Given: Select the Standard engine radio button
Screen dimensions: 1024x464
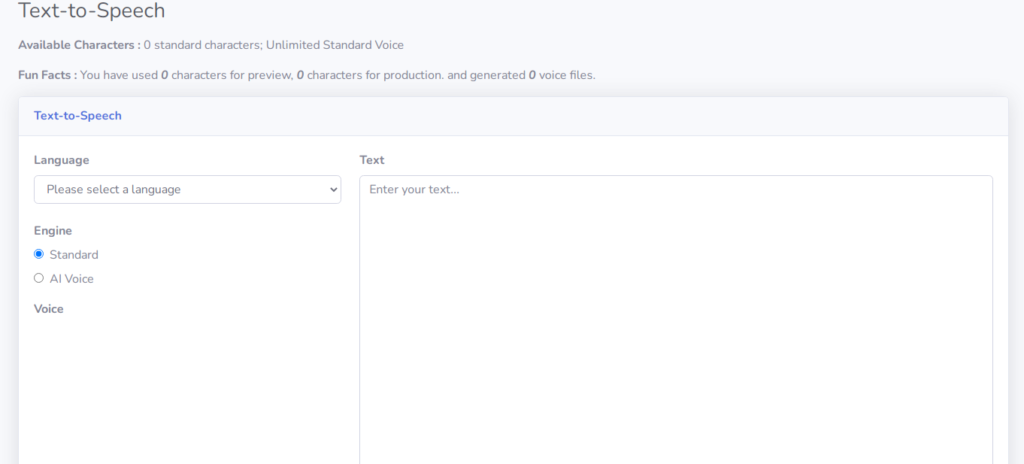Looking at the screenshot, I should [39, 254].
